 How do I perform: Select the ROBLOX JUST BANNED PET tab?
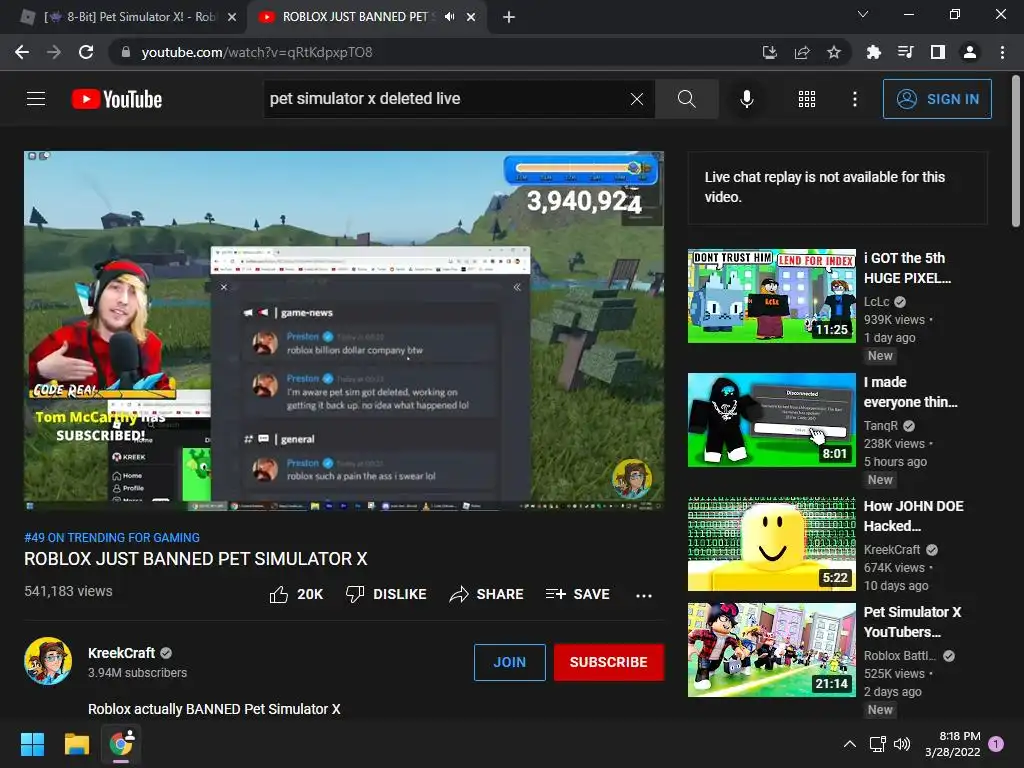point(355,17)
